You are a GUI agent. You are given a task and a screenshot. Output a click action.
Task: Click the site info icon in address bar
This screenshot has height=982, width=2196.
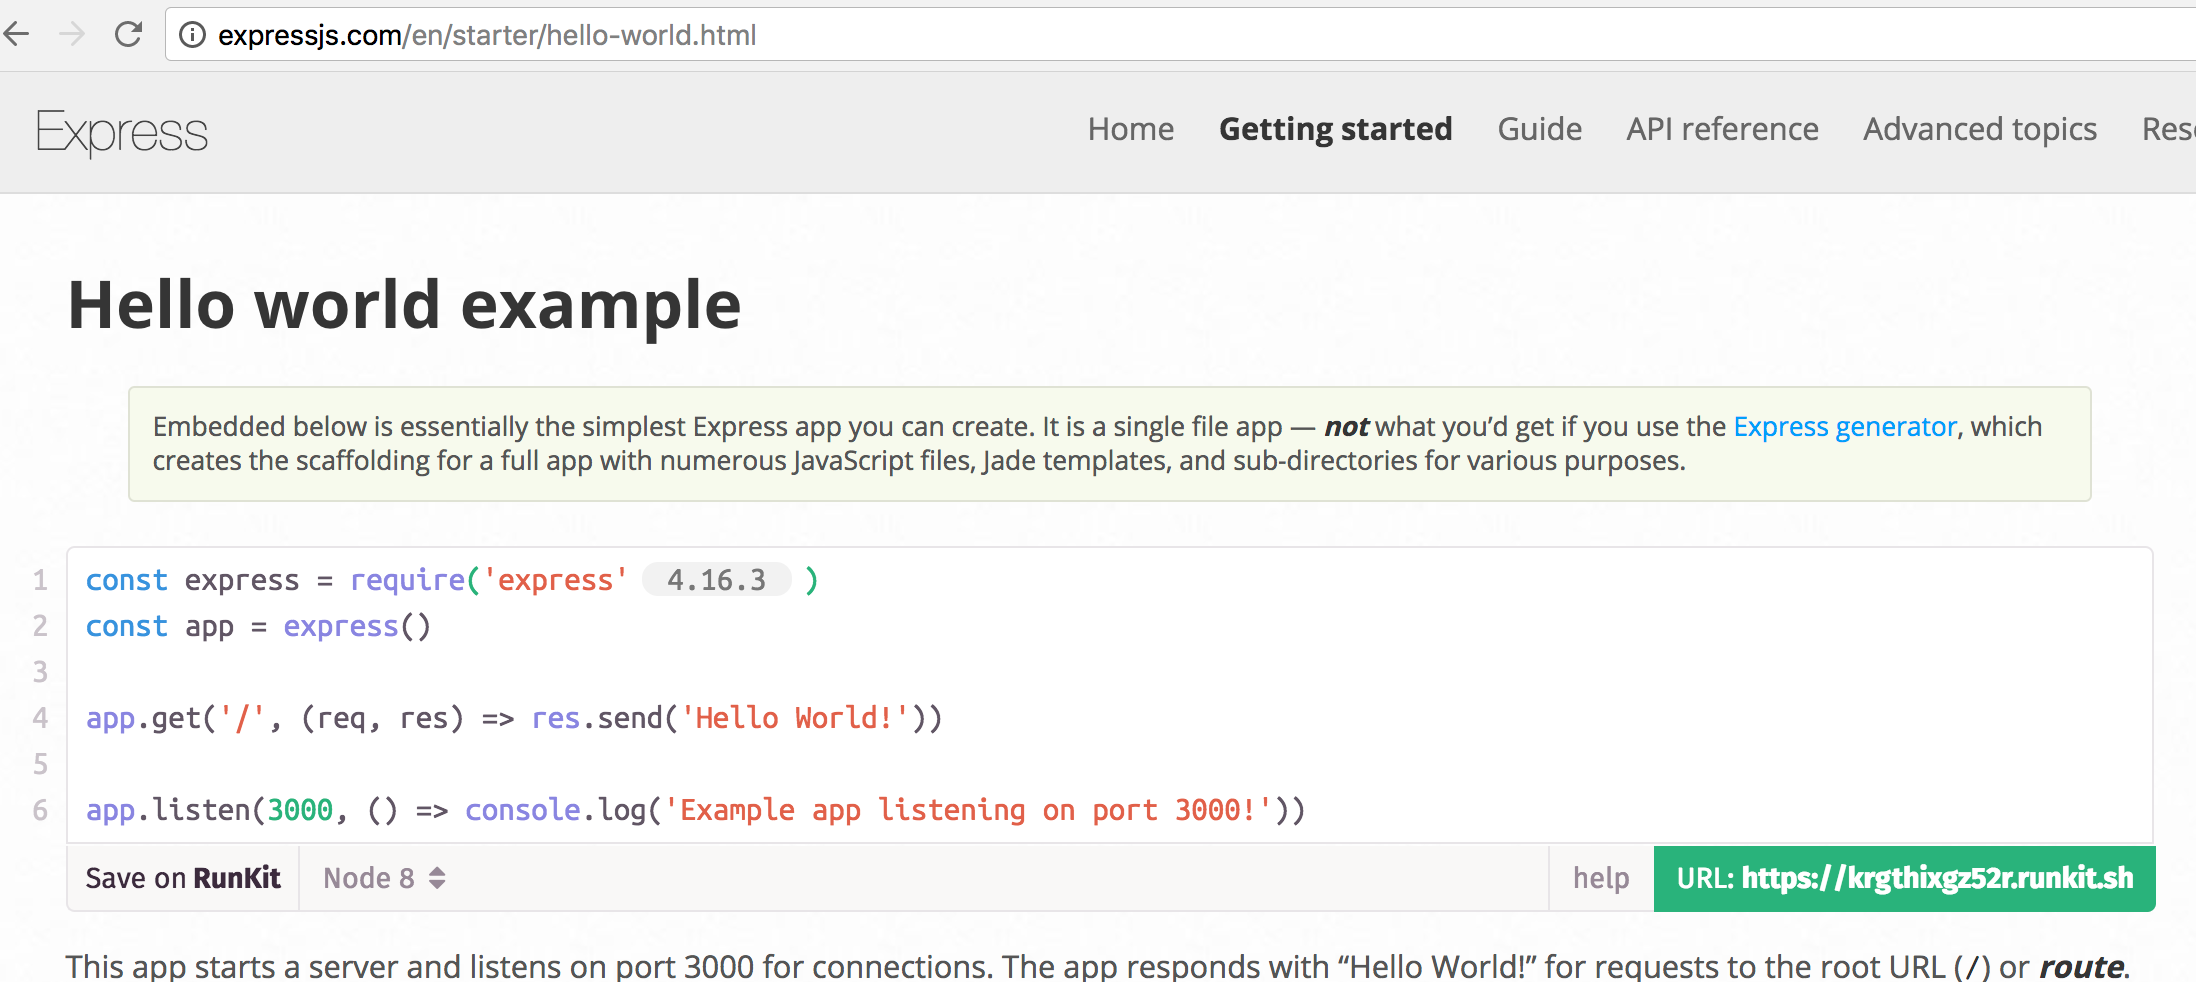click(192, 35)
